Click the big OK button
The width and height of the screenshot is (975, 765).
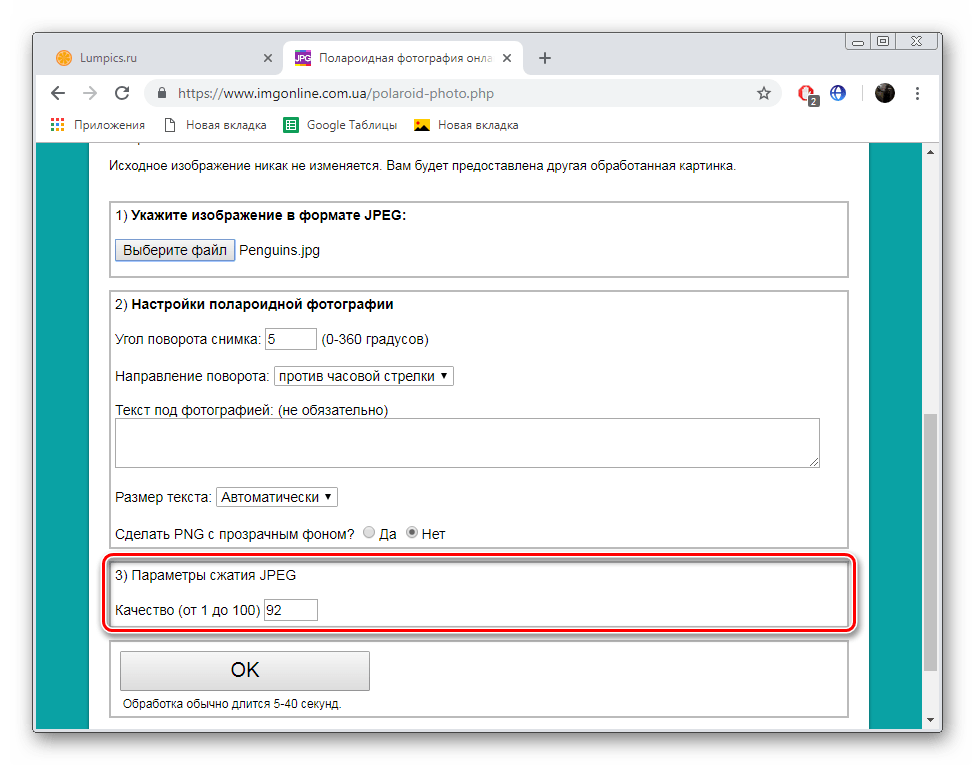tap(245, 670)
